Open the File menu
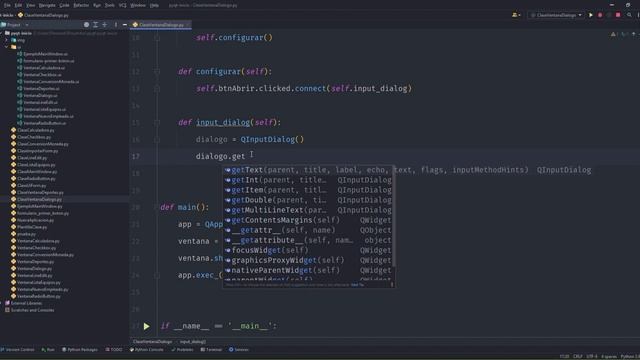 7,5
